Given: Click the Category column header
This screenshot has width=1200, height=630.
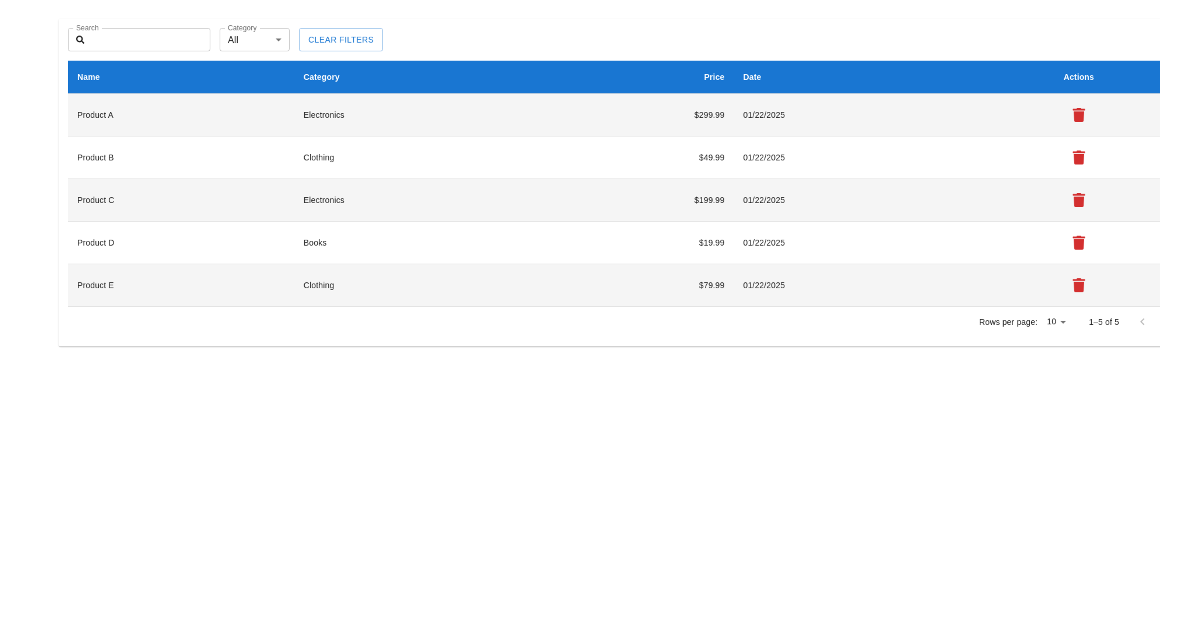Looking at the screenshot, I should coord(321,77).
